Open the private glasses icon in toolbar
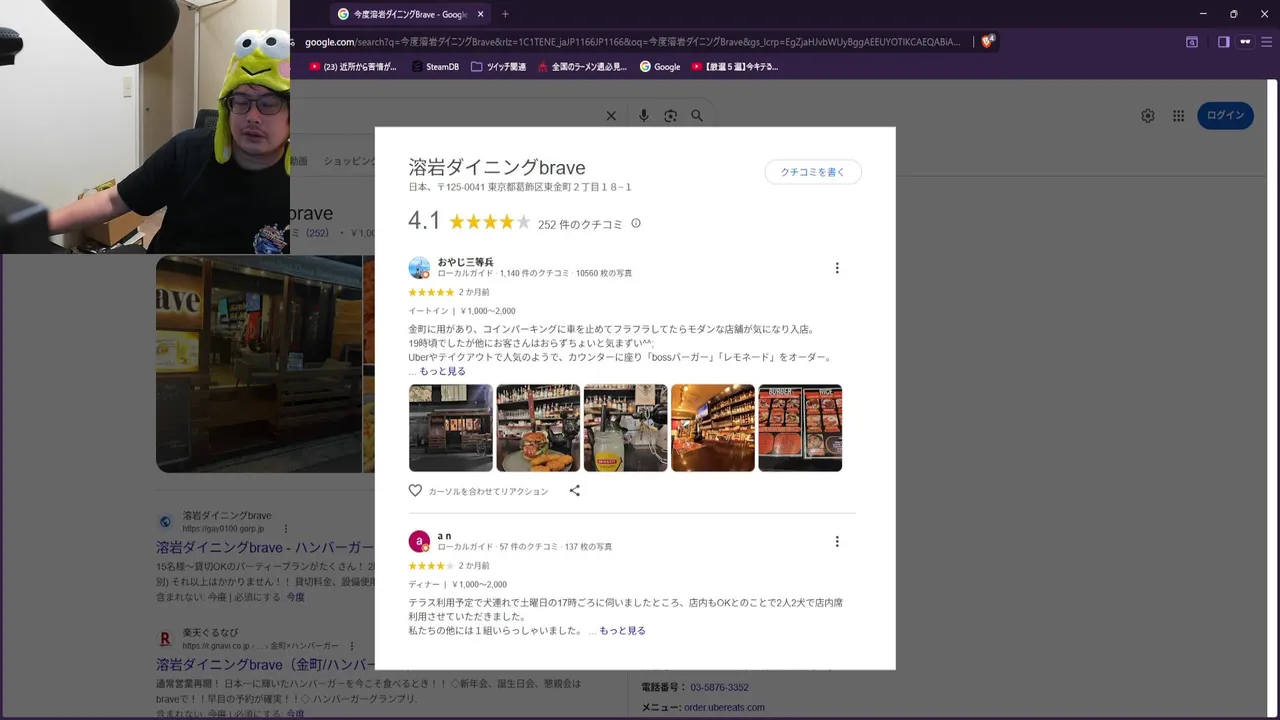Image resolution: width=1280 pixels, height=720 pixels. coord(1245,42)
